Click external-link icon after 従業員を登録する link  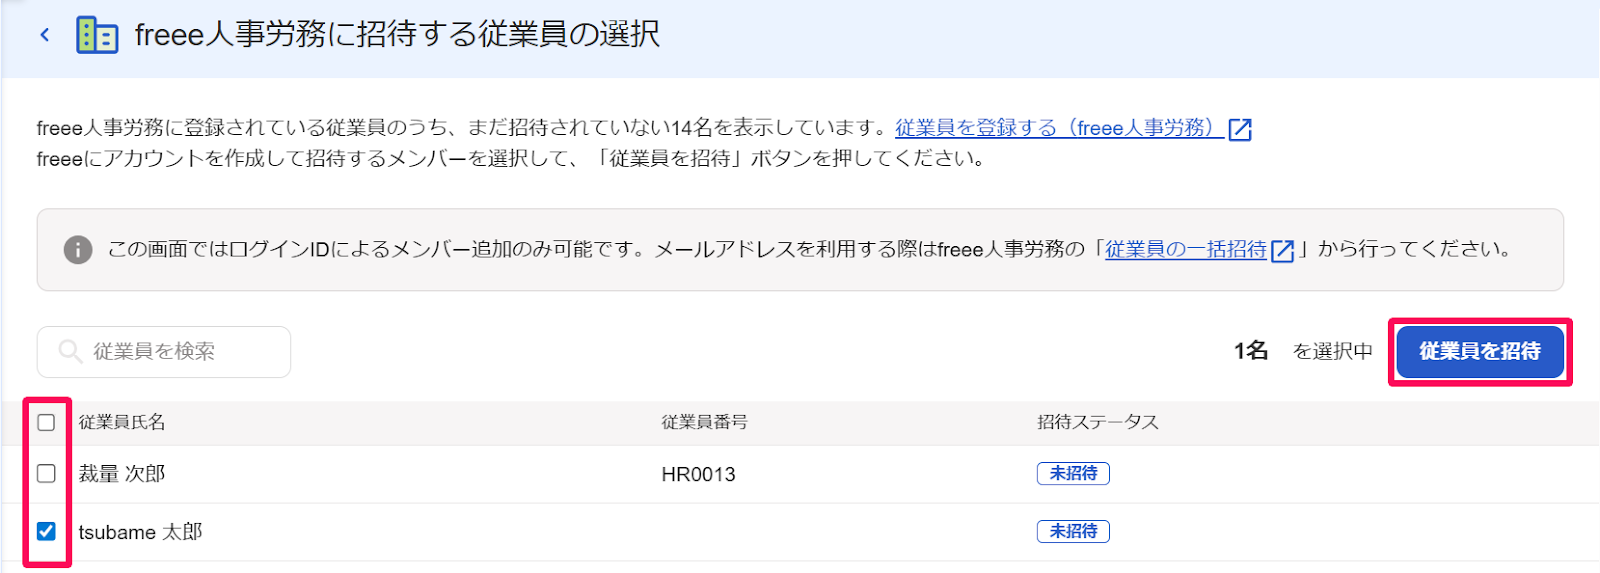[x=1240, y=129]
